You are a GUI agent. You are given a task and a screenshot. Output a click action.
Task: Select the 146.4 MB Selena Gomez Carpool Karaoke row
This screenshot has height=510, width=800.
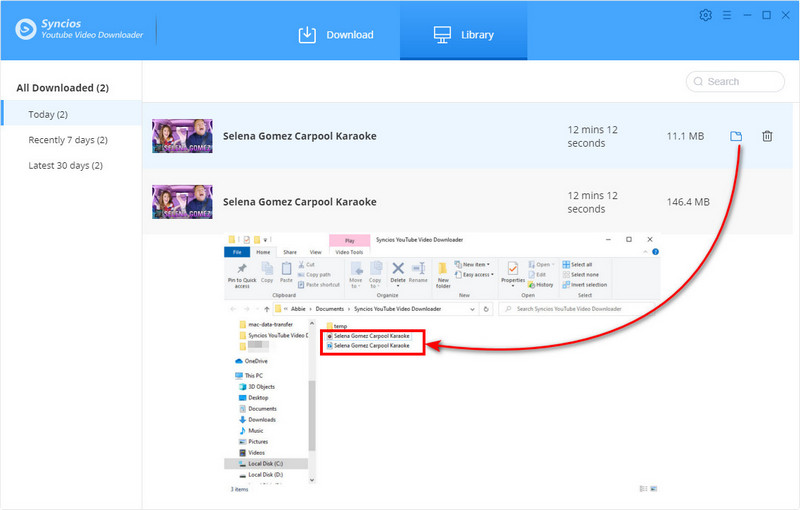tap(467, 202)
